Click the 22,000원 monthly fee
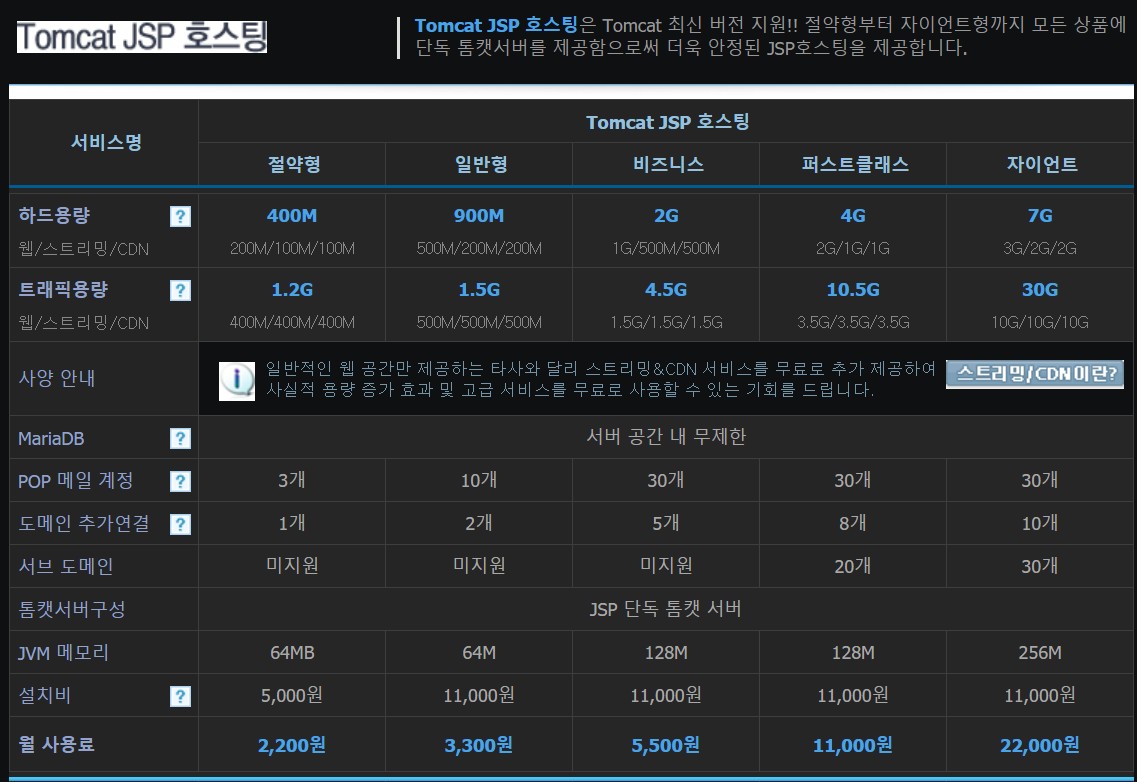This screenshot has height=782, width=1137. (x=1040, y=745)
